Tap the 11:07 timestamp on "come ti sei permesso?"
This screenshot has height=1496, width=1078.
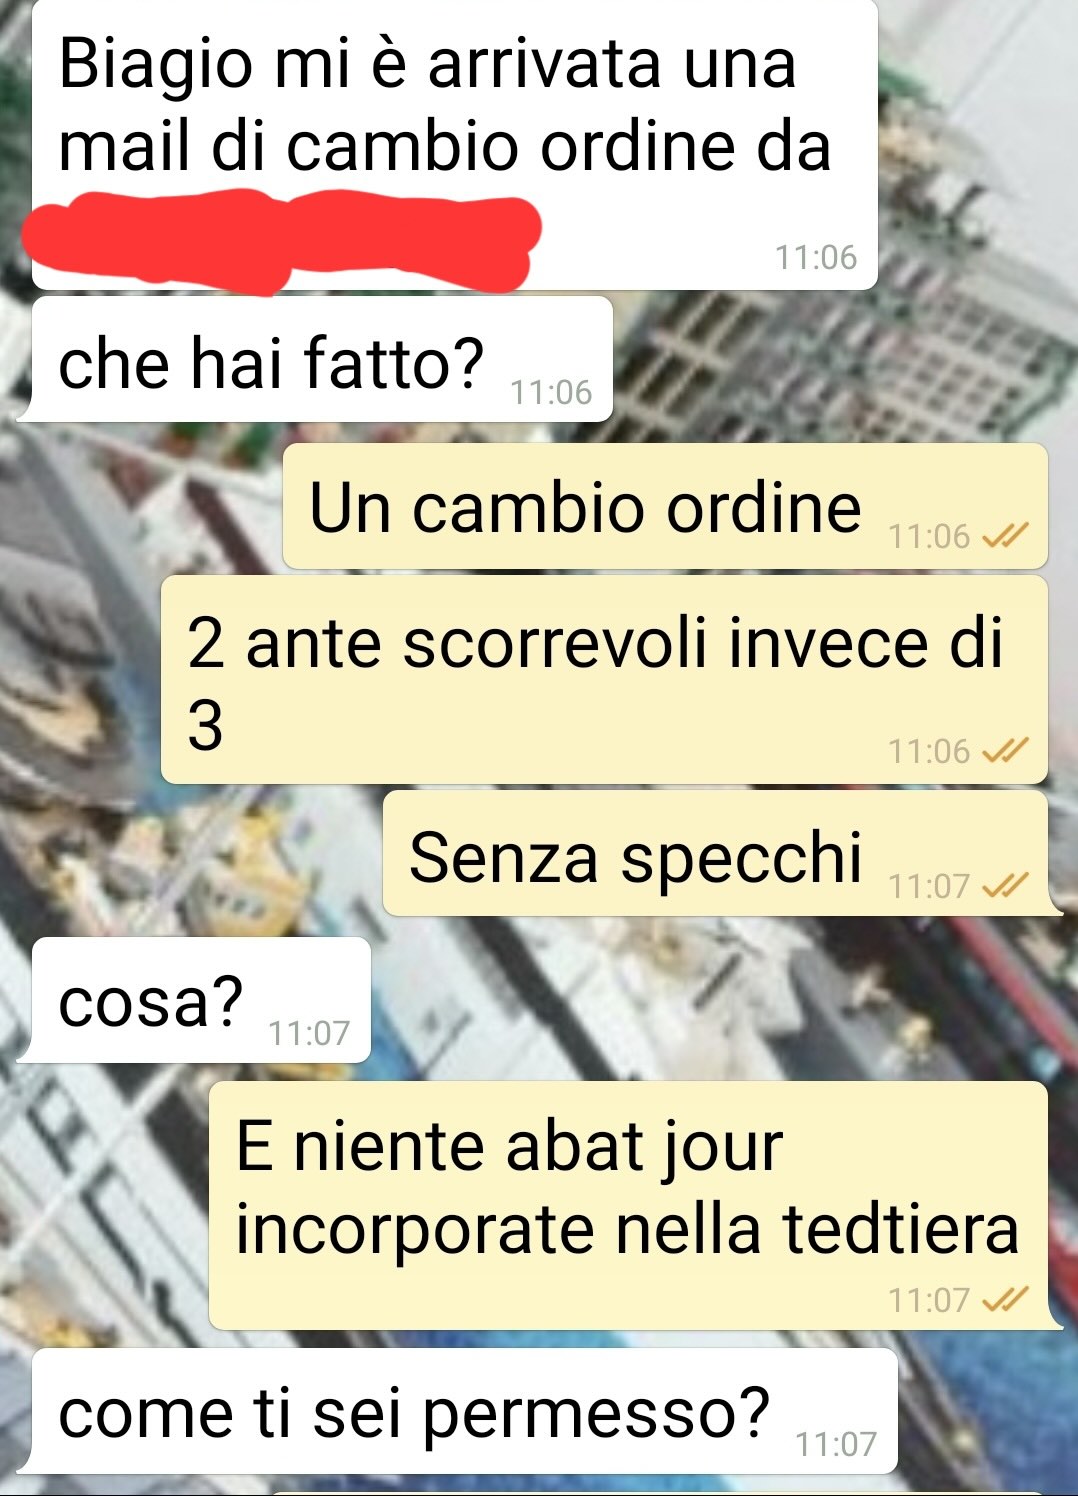[836, 1444]
